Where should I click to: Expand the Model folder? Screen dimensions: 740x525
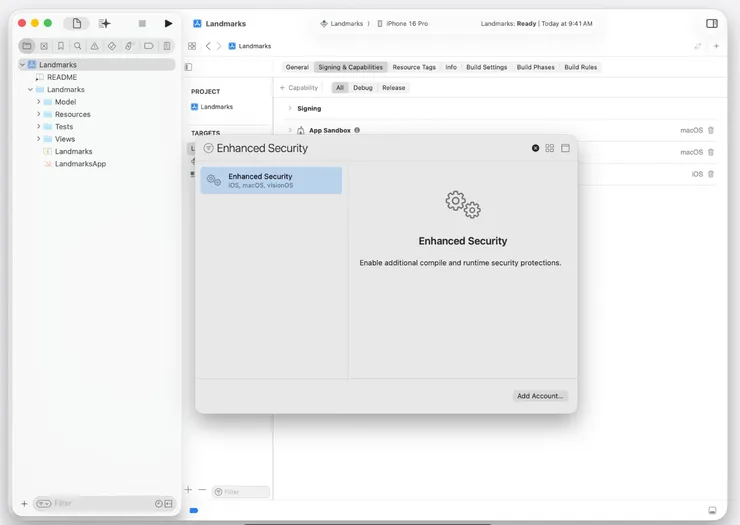point(38,102)
